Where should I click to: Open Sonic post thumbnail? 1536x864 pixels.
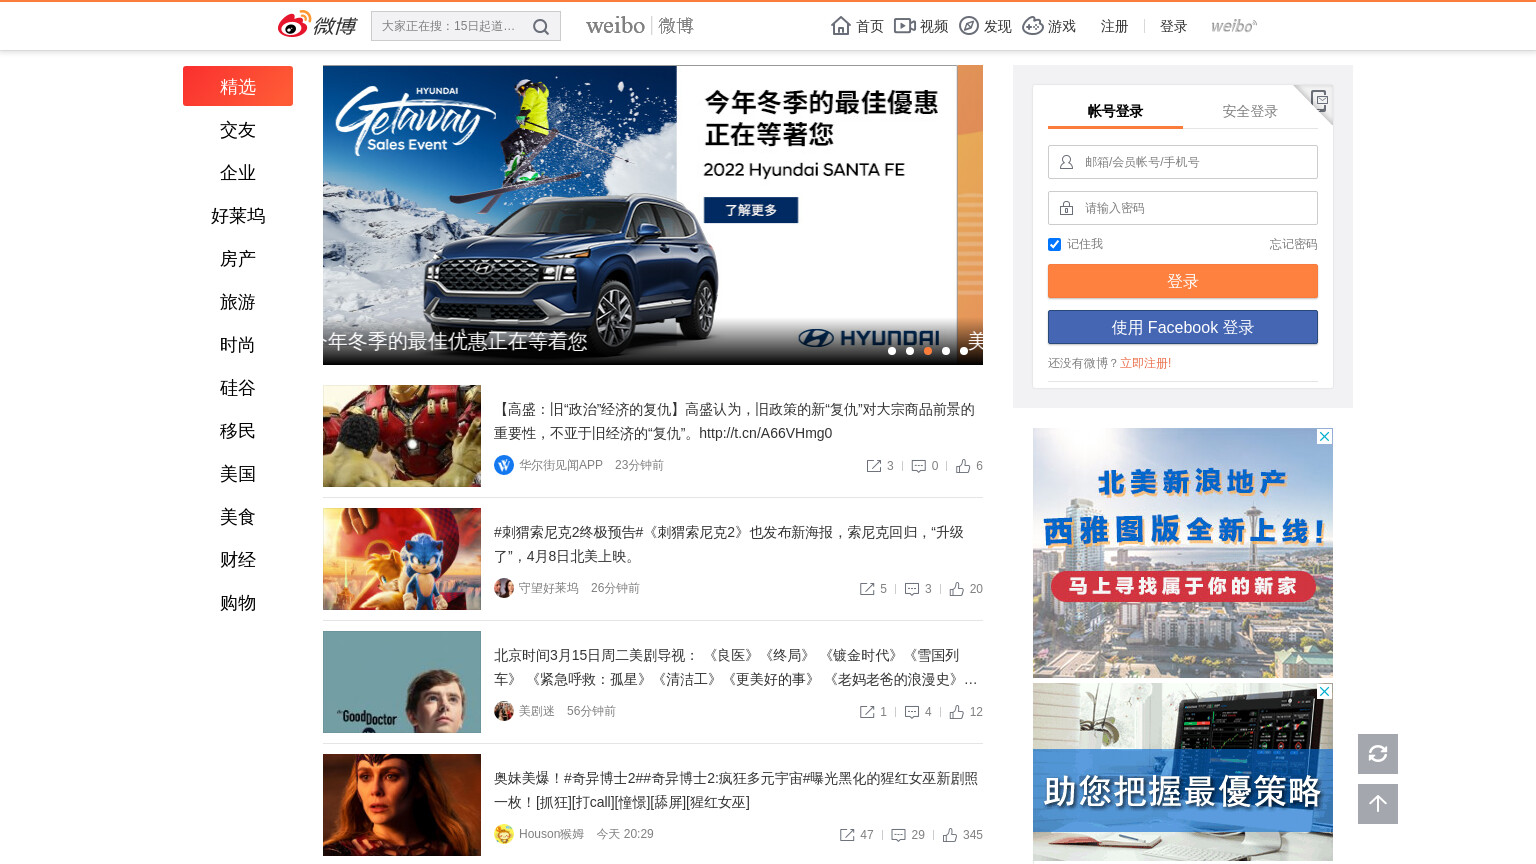pyautogui.click(x=402, y=559)
